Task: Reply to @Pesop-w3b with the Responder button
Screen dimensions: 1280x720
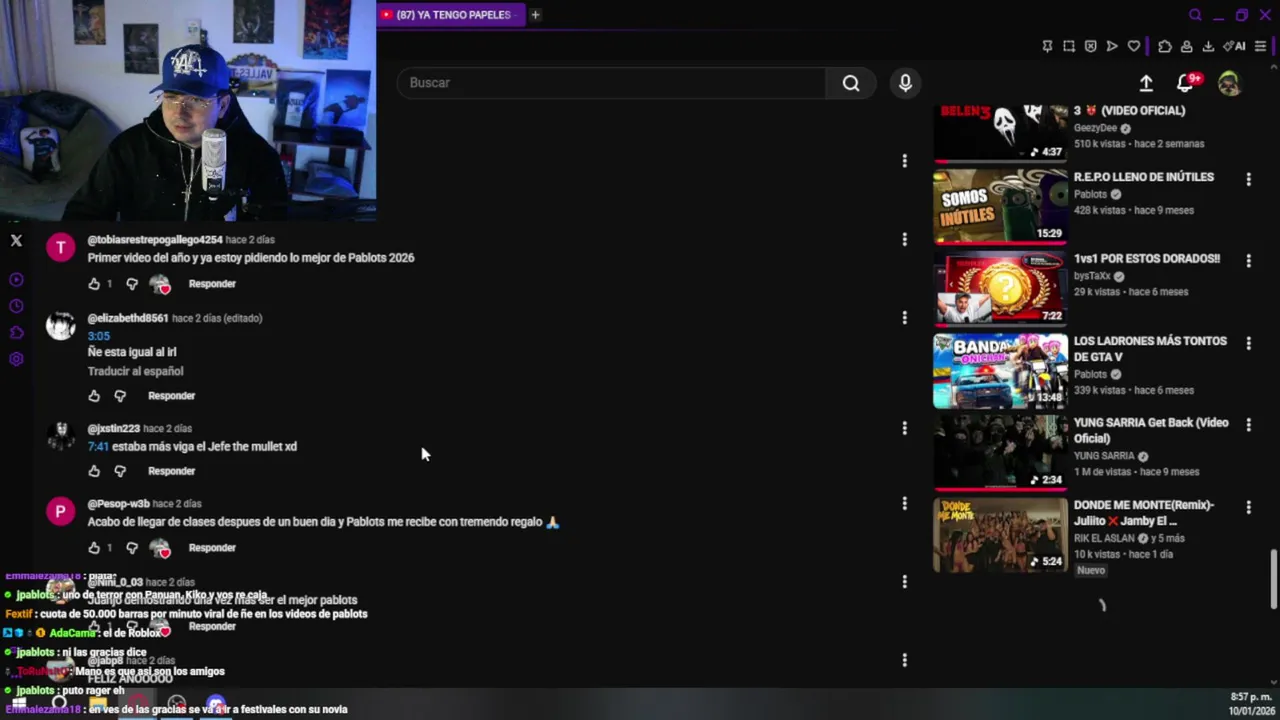Action: 212,548
